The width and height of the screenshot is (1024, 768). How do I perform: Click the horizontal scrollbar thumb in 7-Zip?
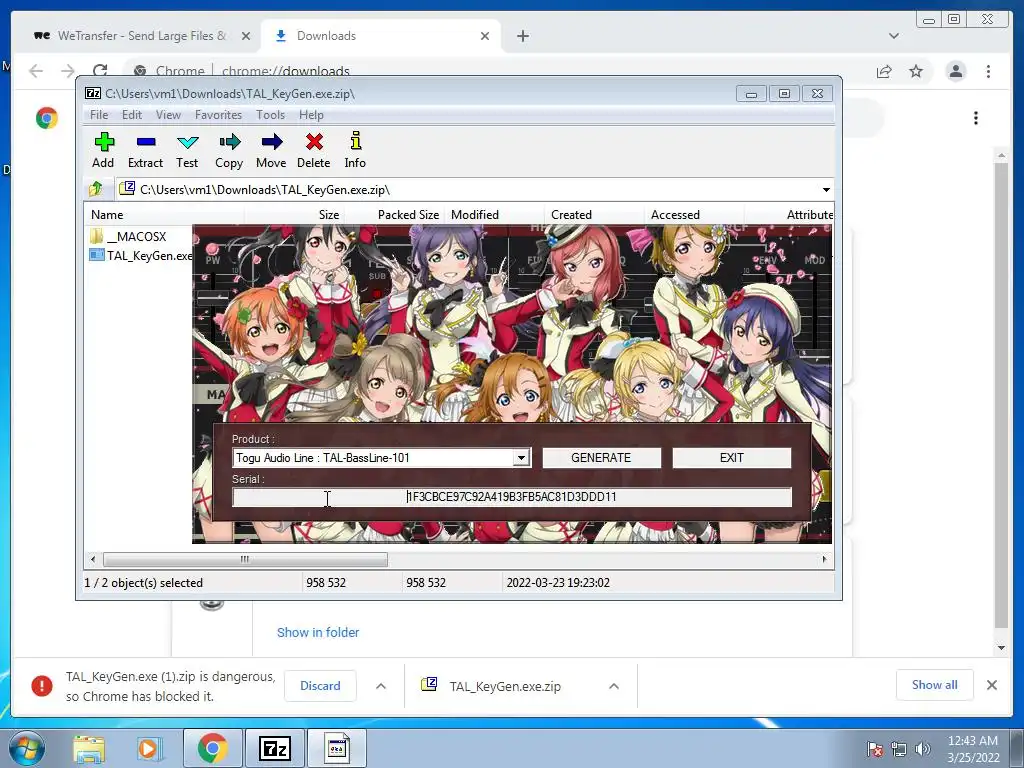point(245,559)
